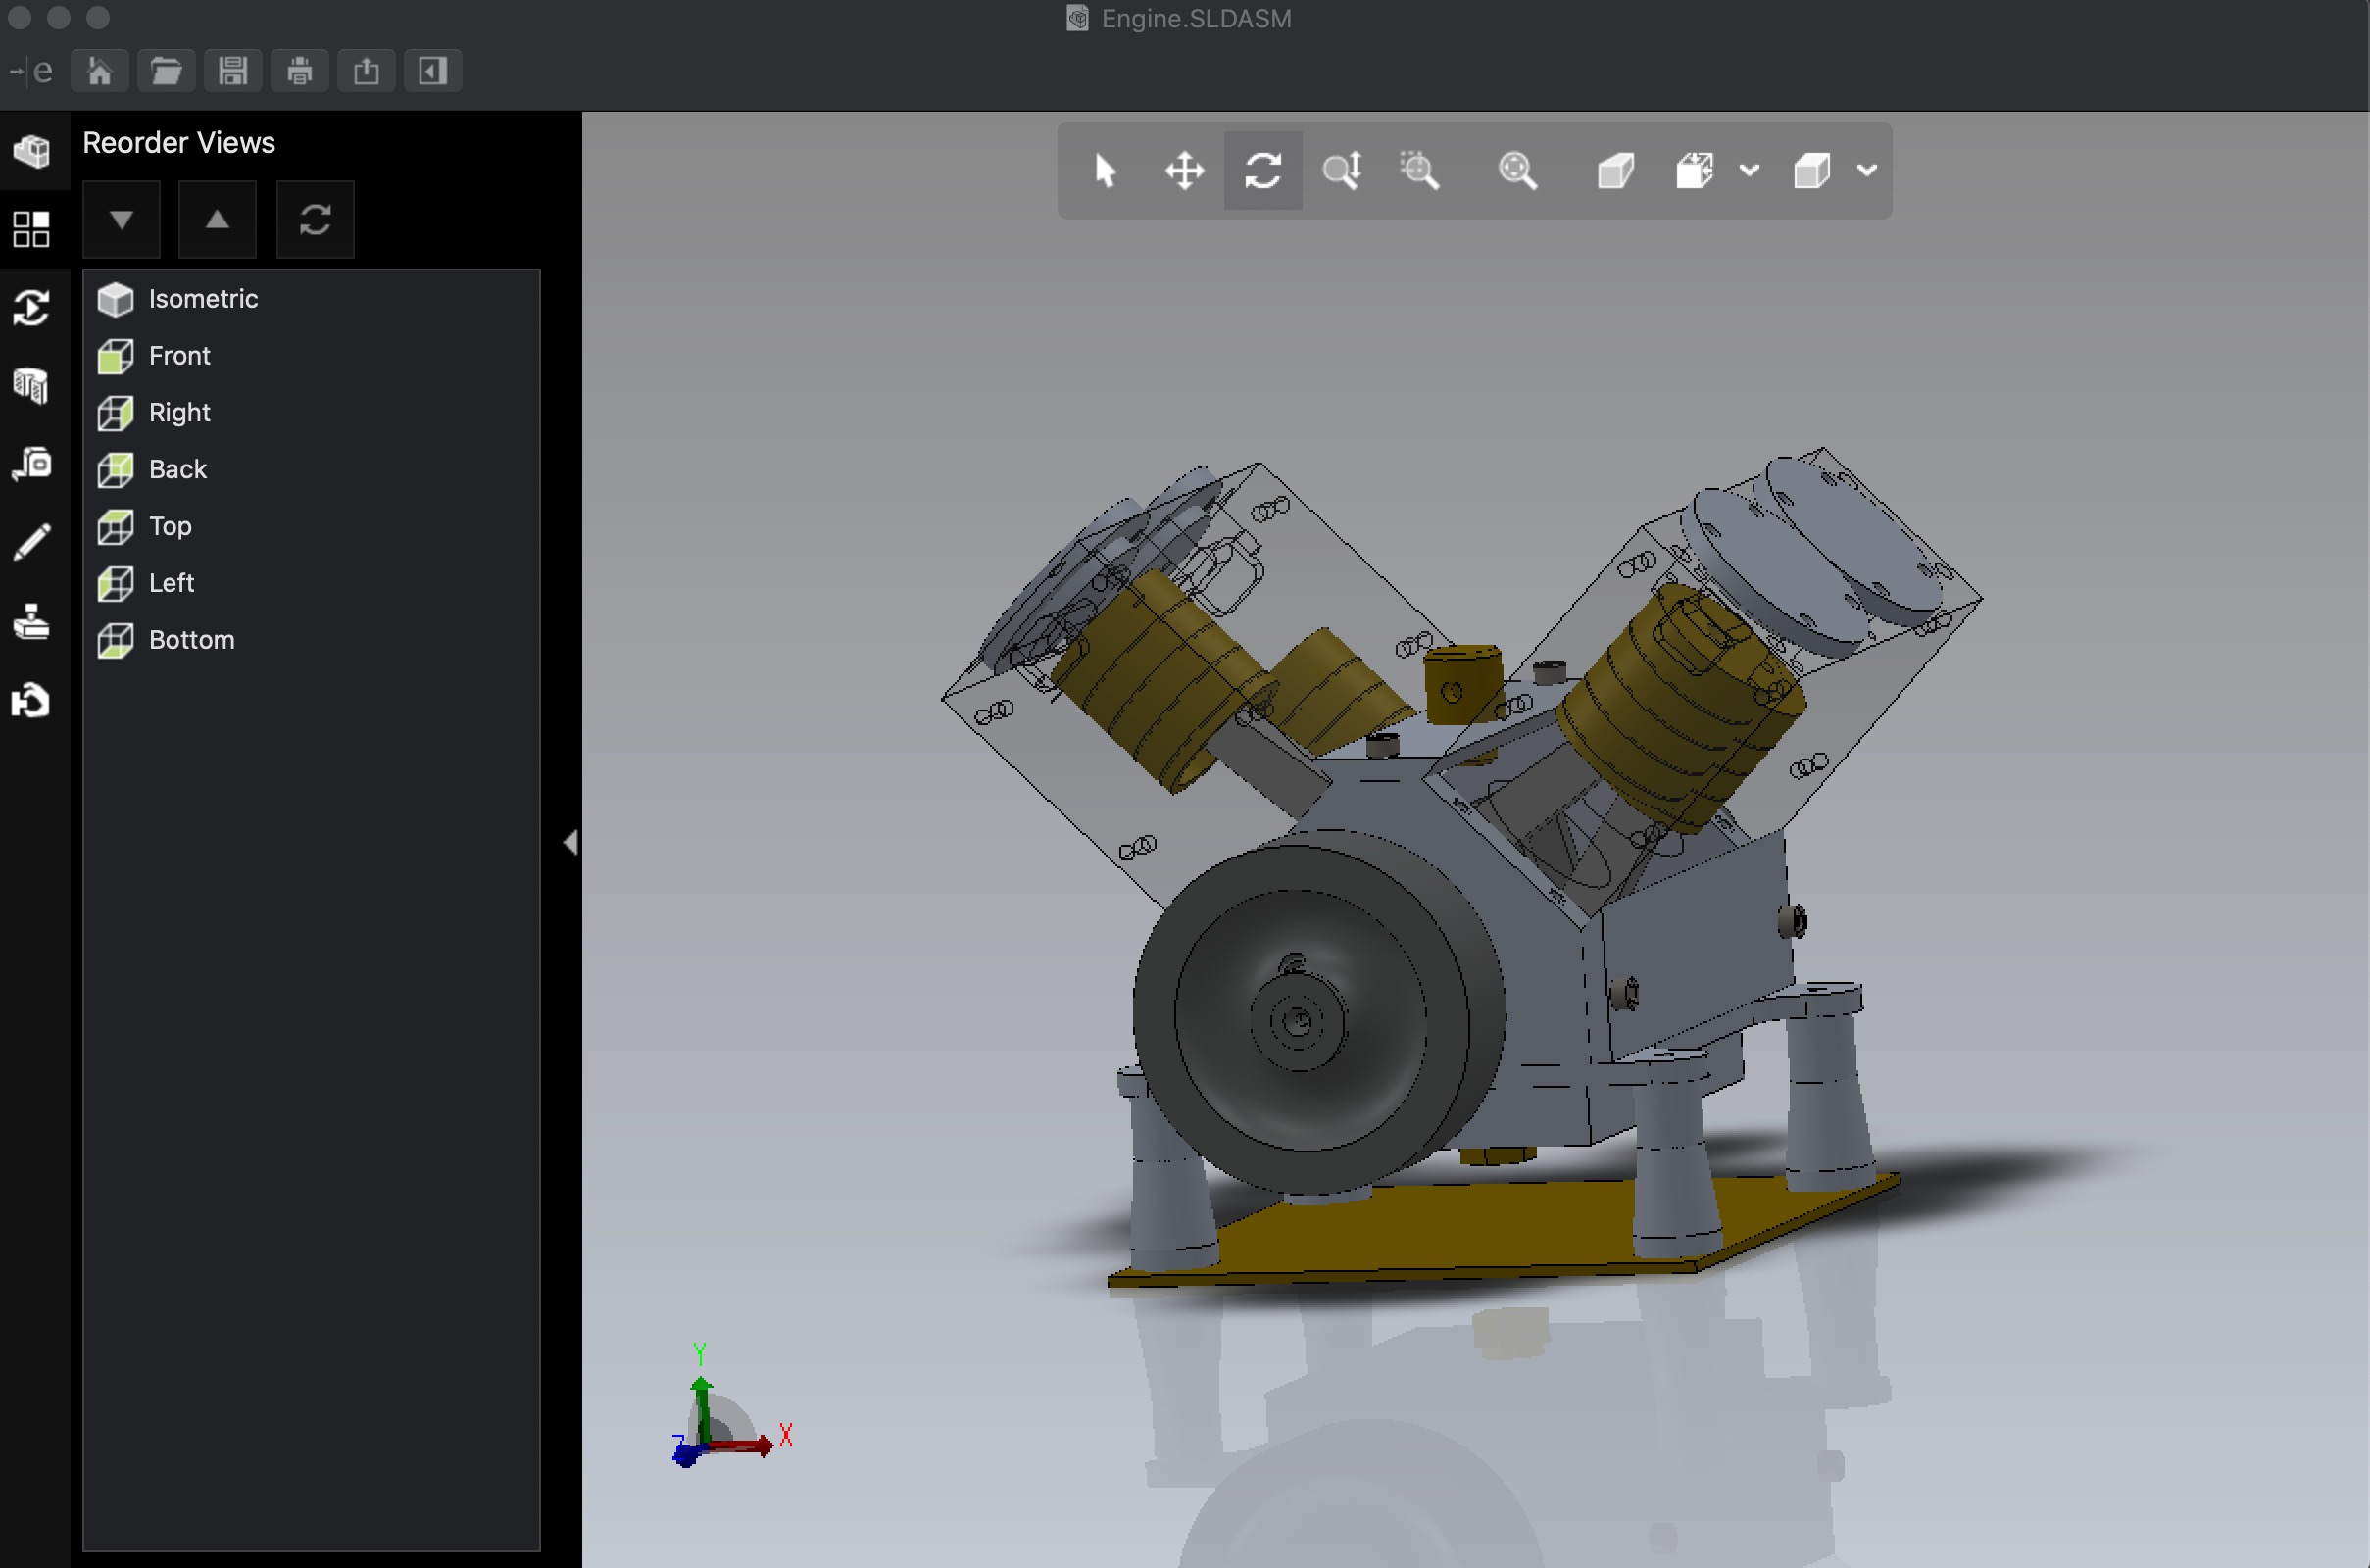Click the reset sidebar icon
Screen dimensions: 2370x1568
[x=32, y=700]
